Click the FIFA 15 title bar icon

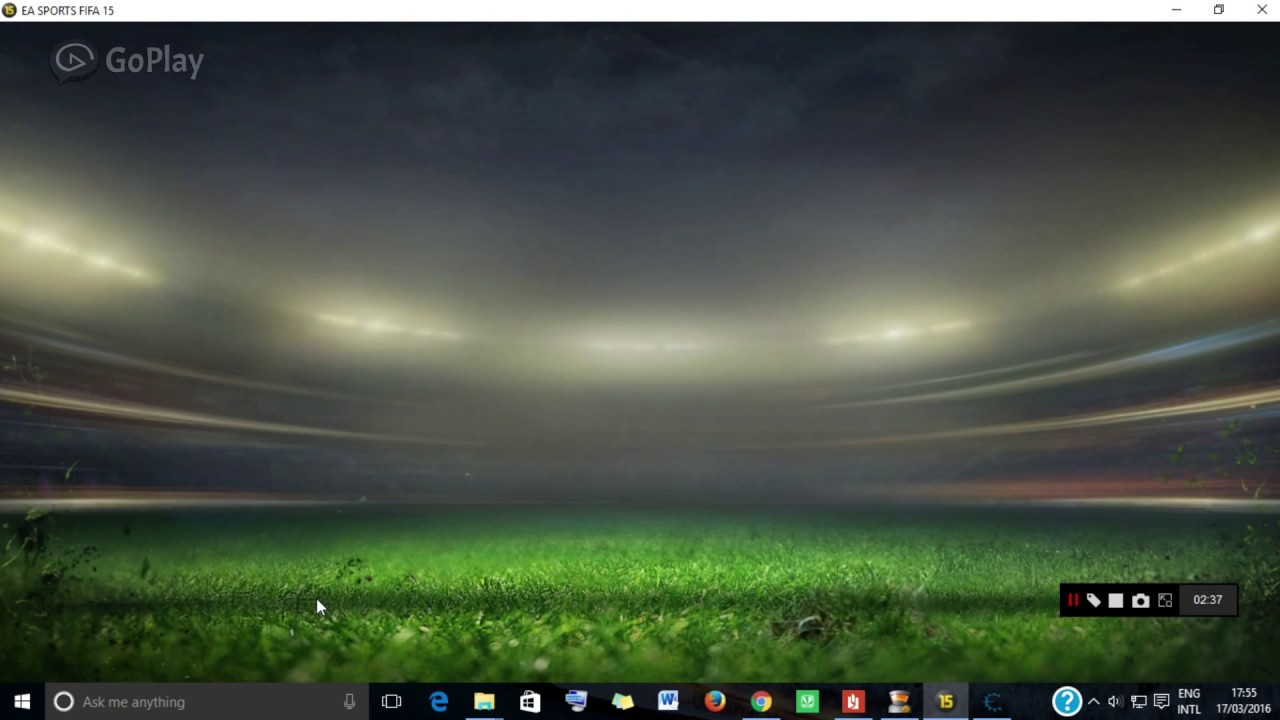(x=9, y=10)
